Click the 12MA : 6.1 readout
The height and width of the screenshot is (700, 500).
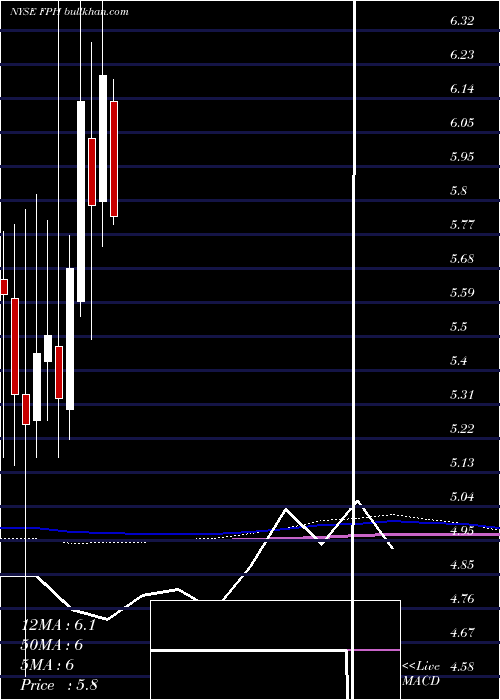[58, 625]
